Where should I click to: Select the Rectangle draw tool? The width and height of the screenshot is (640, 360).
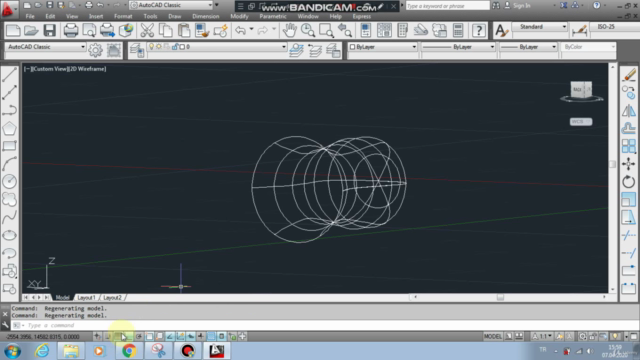(9, 146)
